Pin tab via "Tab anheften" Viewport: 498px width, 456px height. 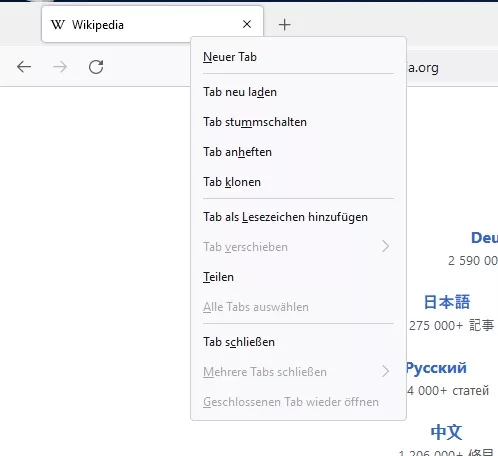298,152
